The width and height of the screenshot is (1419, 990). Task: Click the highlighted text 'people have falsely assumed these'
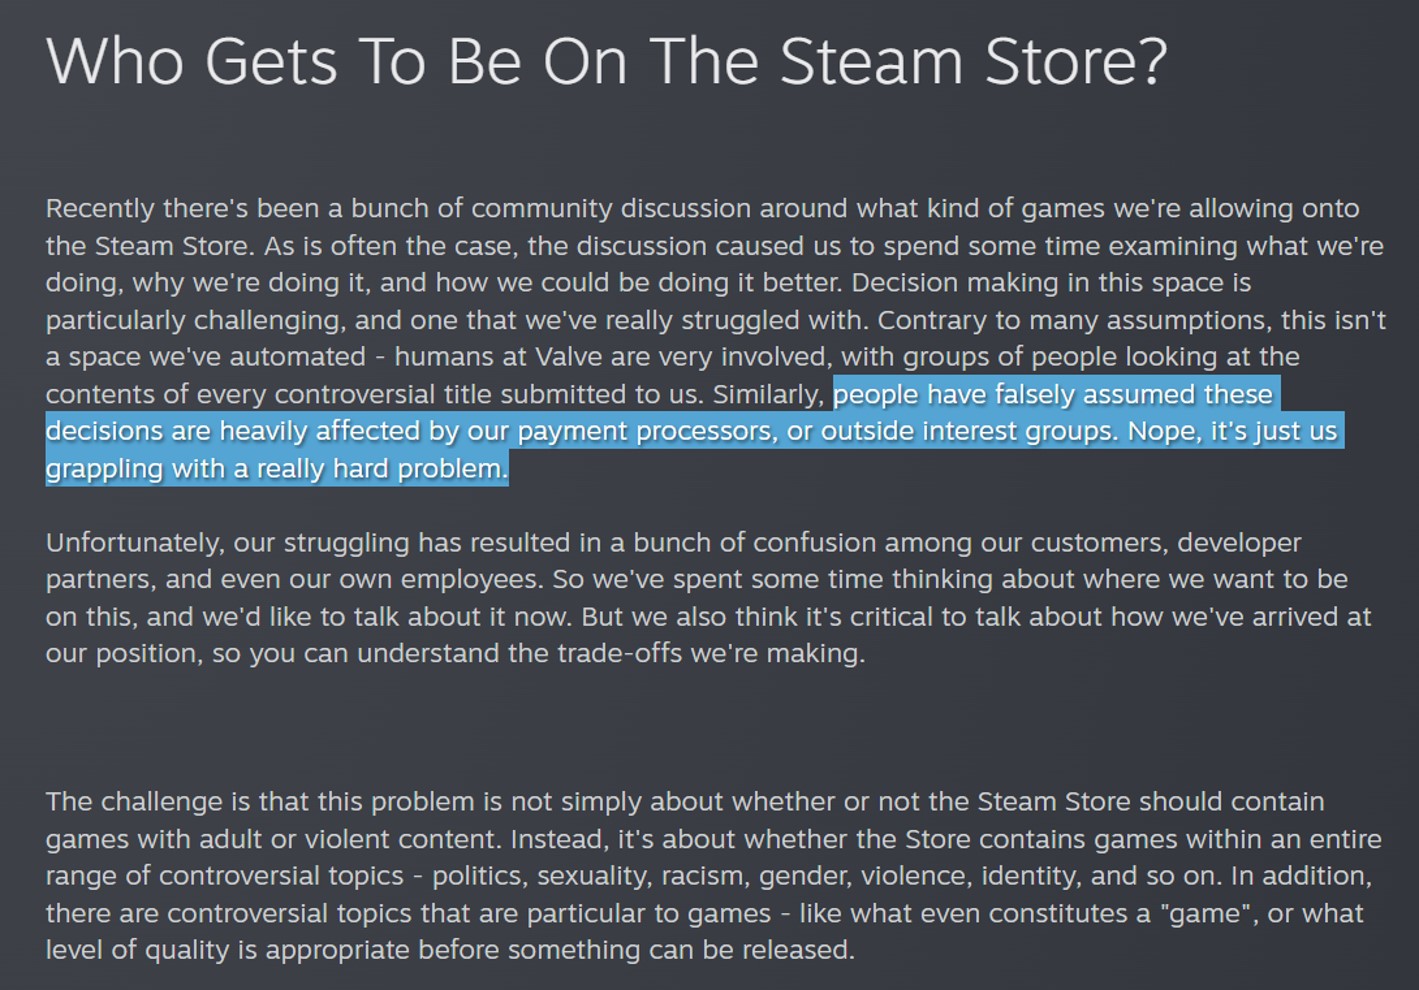click(x=1053, y=394)
